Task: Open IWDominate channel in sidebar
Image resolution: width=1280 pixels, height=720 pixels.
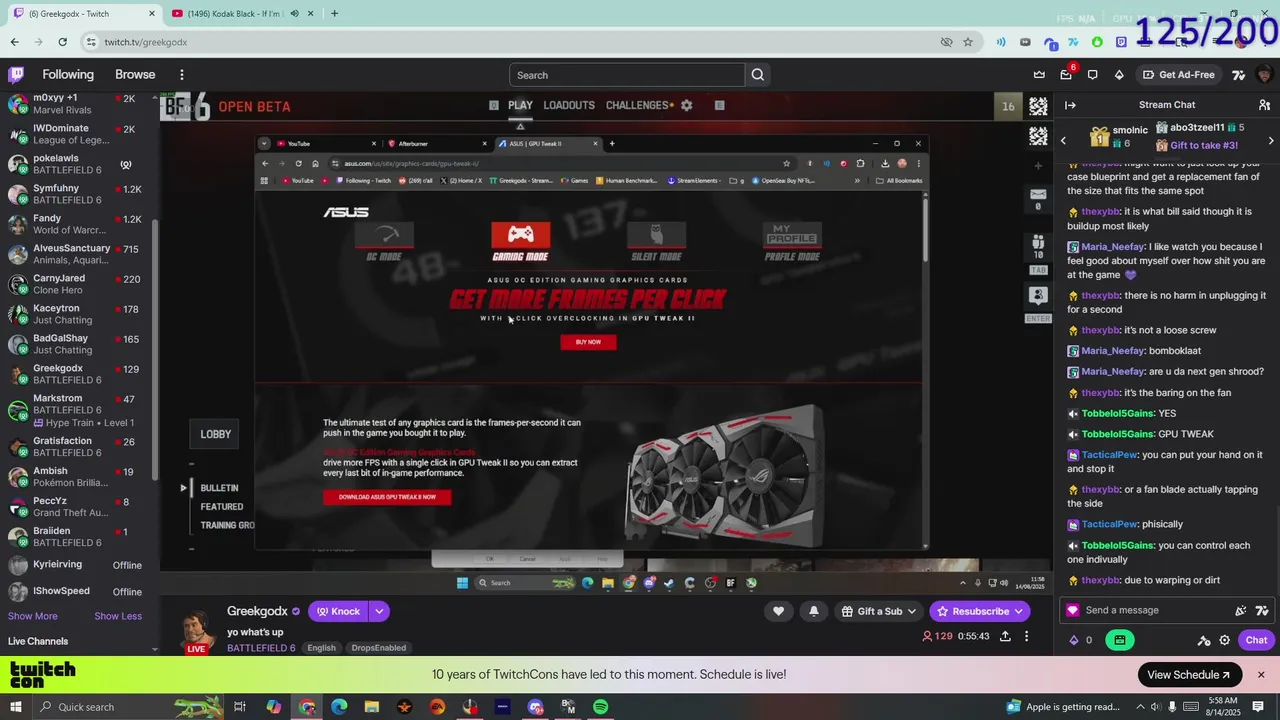Action: click(78, 134)
